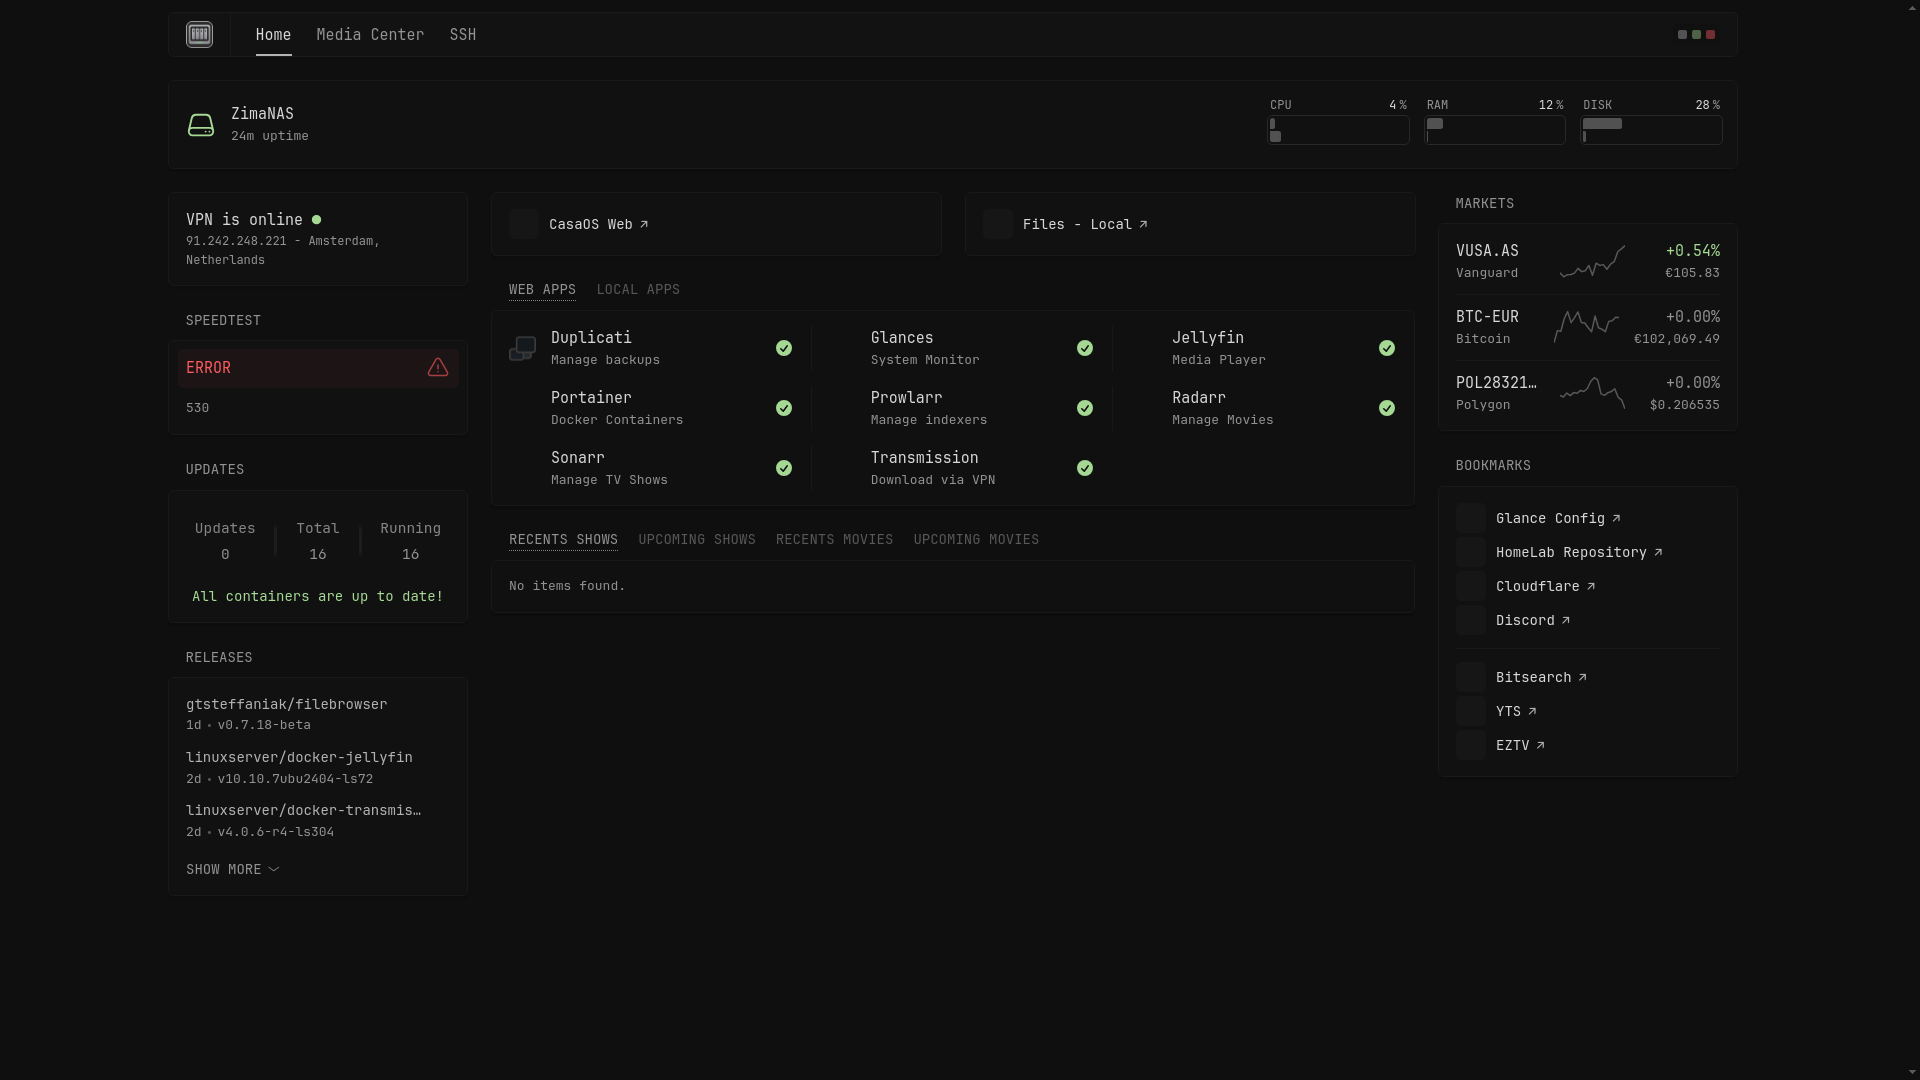Click the Bitsearch bookmark icon
This screenshot has width=1920, height=1080.
[x=1471, y=677]
